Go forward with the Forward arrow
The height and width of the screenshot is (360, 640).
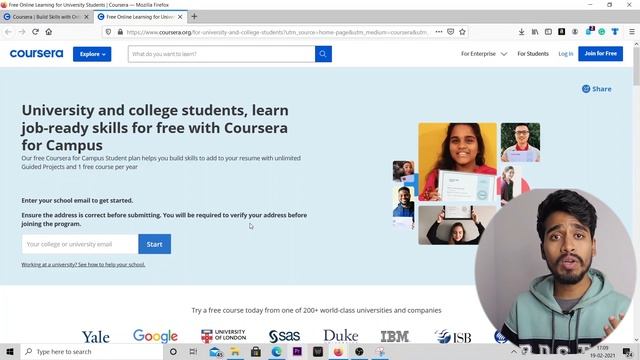tap(22, 32)
